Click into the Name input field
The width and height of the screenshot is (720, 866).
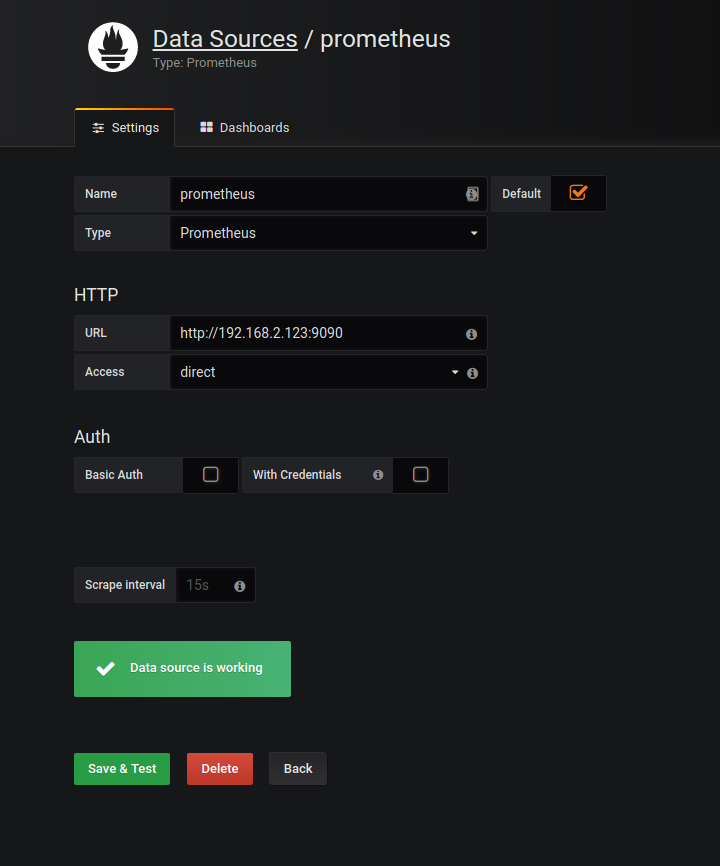pos(329,194)
